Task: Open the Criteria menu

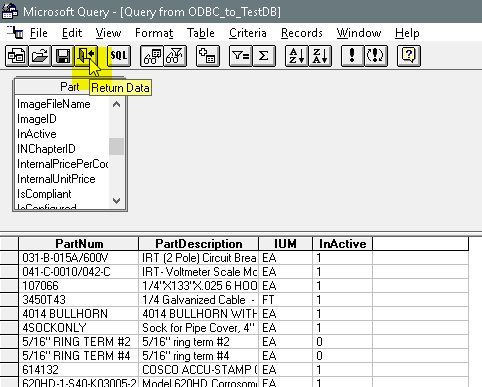Action: 248,33
